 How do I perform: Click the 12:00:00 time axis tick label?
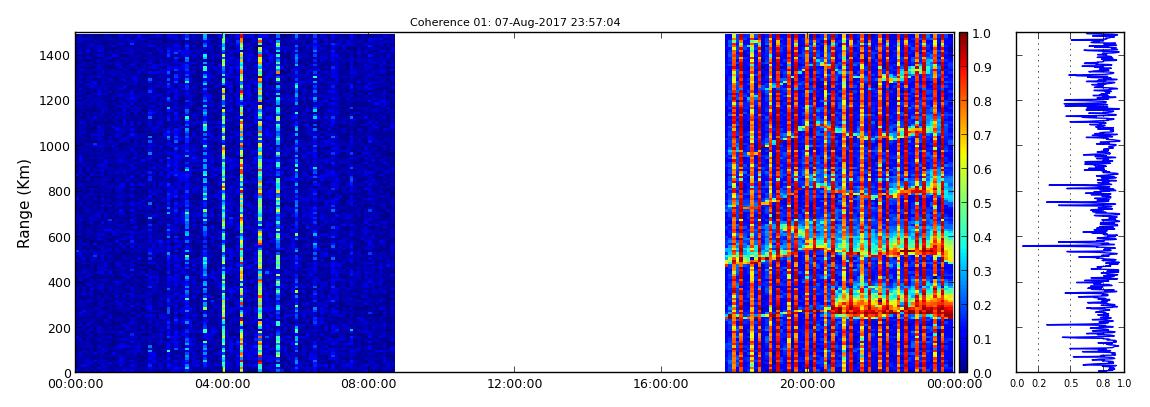515,384
